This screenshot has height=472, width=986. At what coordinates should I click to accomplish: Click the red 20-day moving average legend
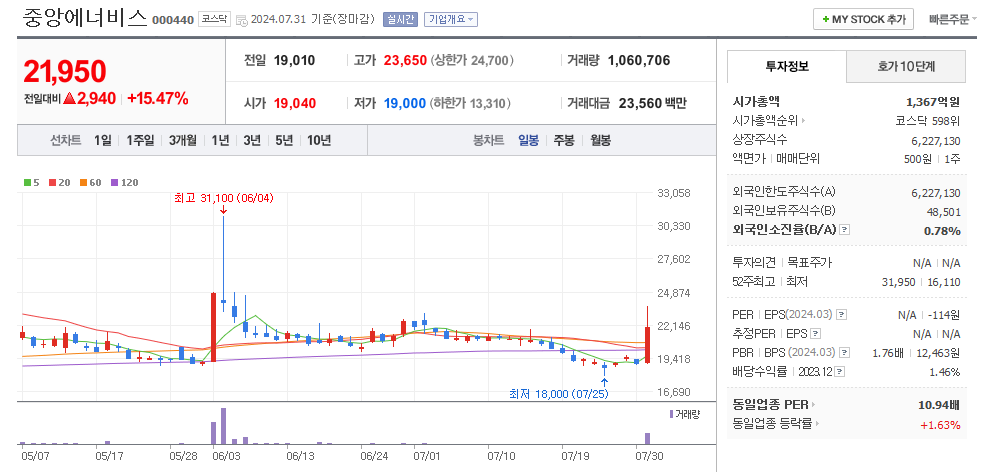pyautogui.click(x=58, y=182)
